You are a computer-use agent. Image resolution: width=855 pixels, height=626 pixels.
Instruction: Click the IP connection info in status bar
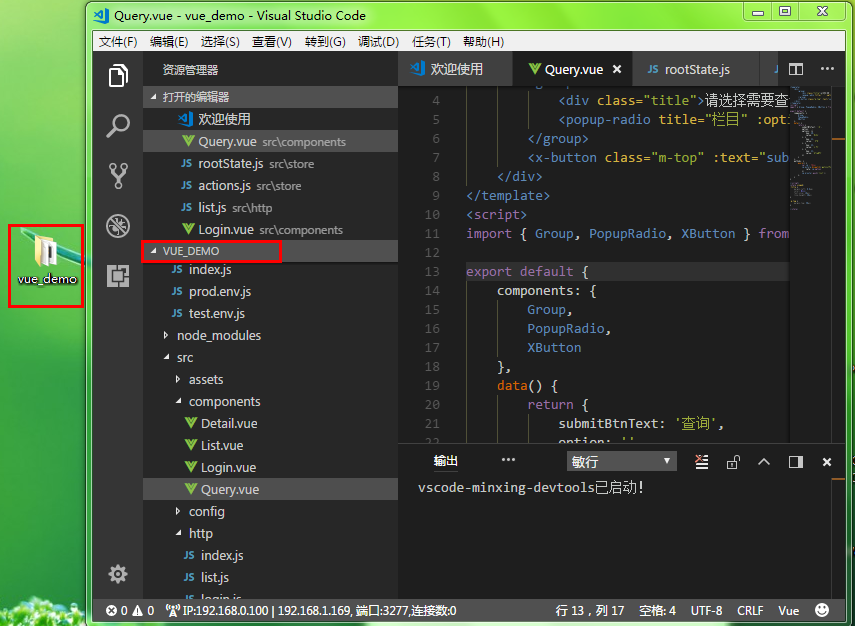pos(311,611)
